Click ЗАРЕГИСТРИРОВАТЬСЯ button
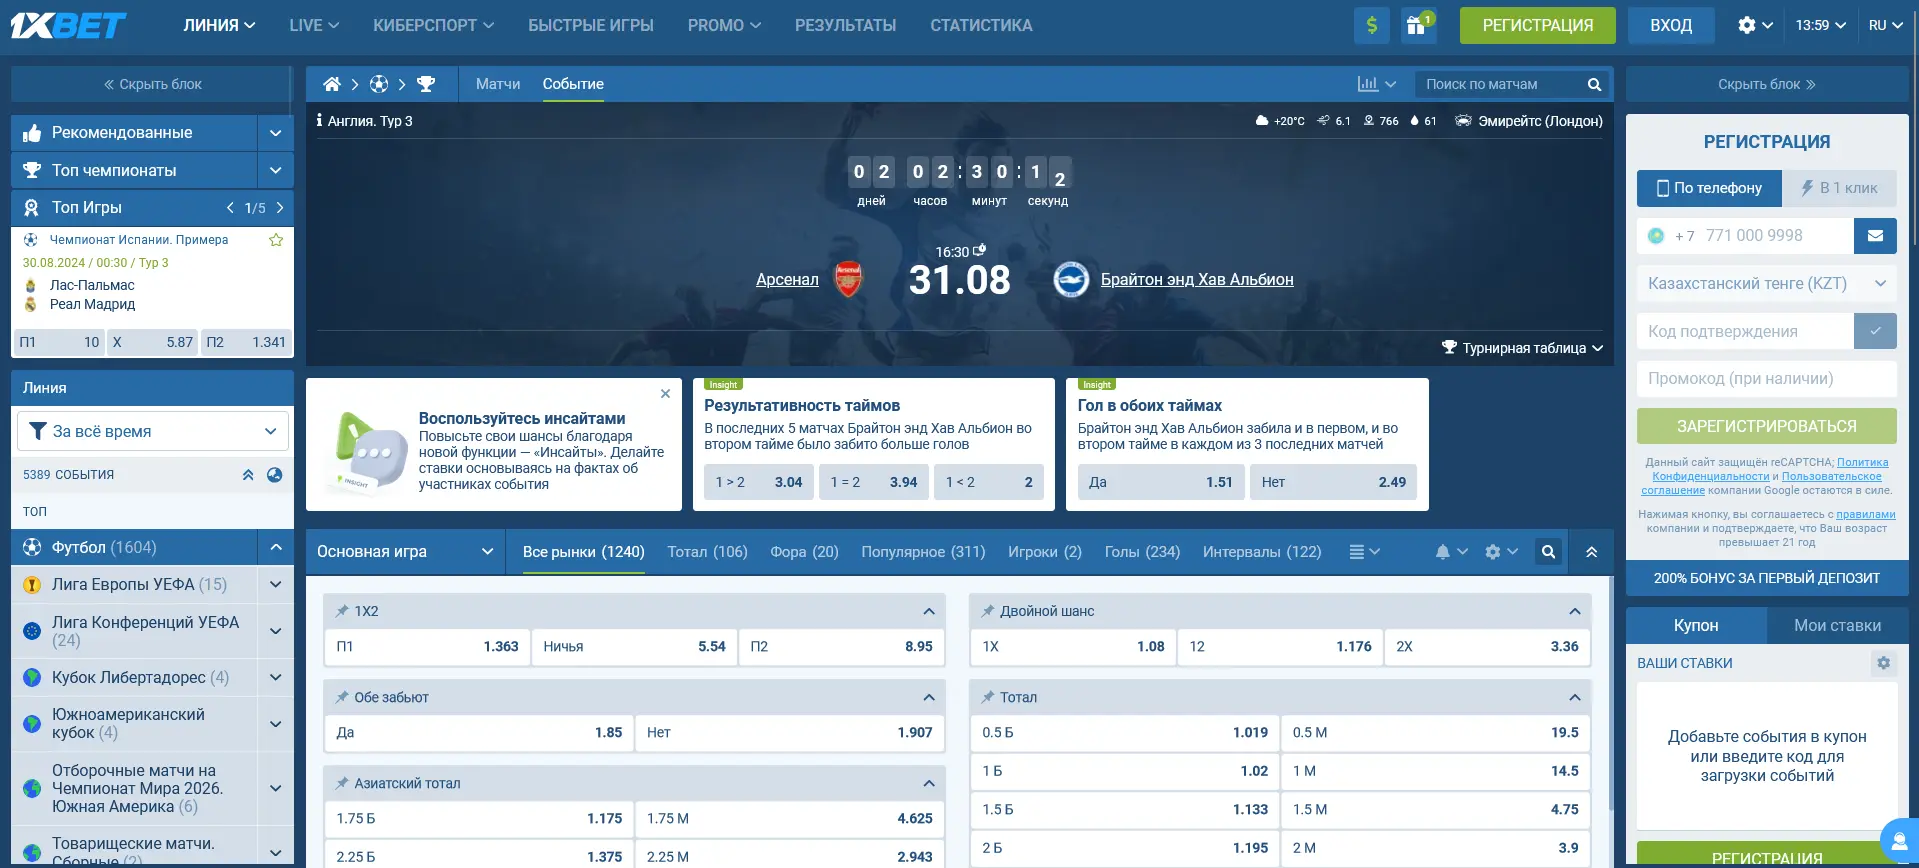The height and width of the screenshot is (868, 1919). [1767, 426]
